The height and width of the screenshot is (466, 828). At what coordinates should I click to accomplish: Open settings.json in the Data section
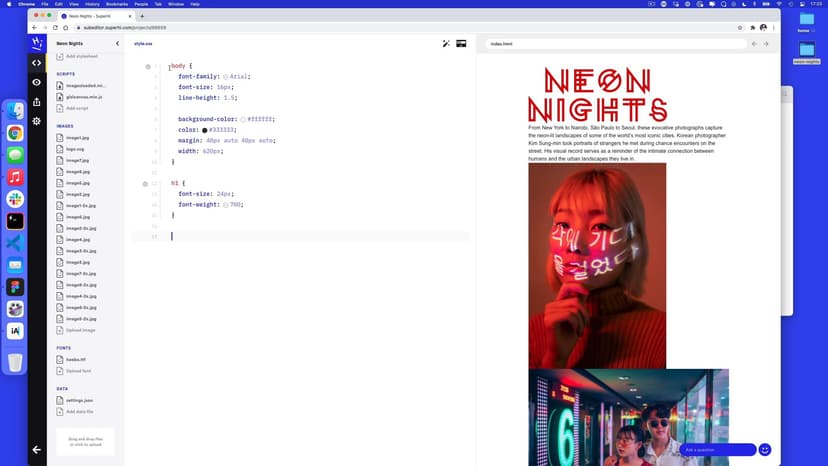point(79,400)
